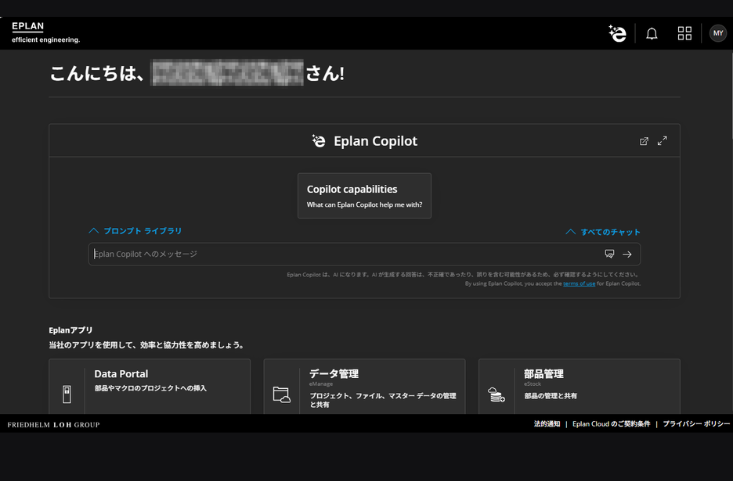Click the Data Portal app icon
Image resolution: width=733 pixels, height=481 pixels.
[67, 394]
